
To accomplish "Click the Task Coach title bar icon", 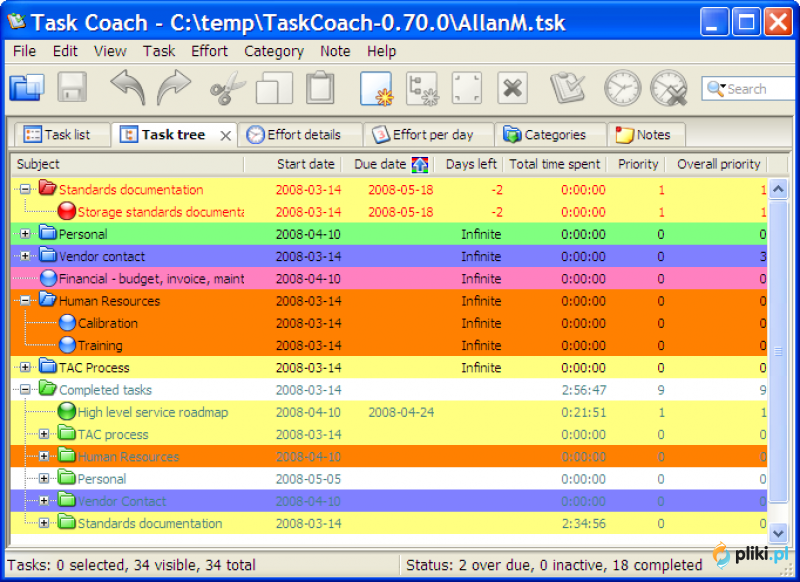I will pyautogui.click(x=16, y=21).
